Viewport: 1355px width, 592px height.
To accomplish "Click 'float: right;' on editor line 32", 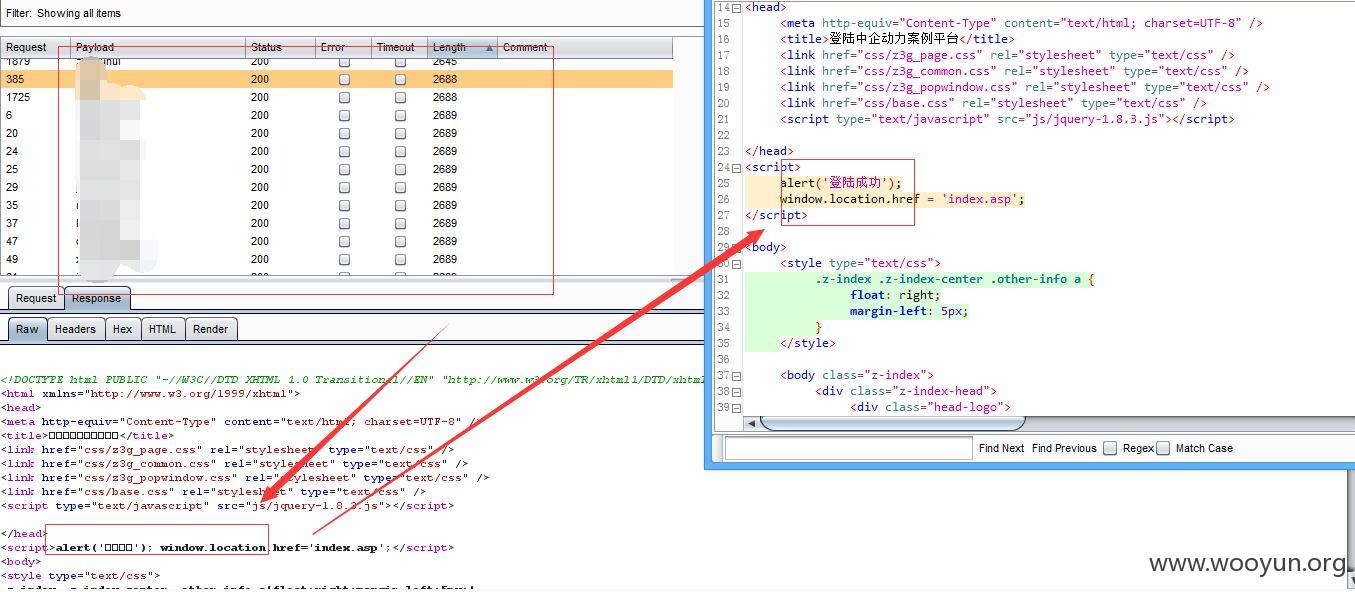I will pyautogui.click(x=895, y=295).
